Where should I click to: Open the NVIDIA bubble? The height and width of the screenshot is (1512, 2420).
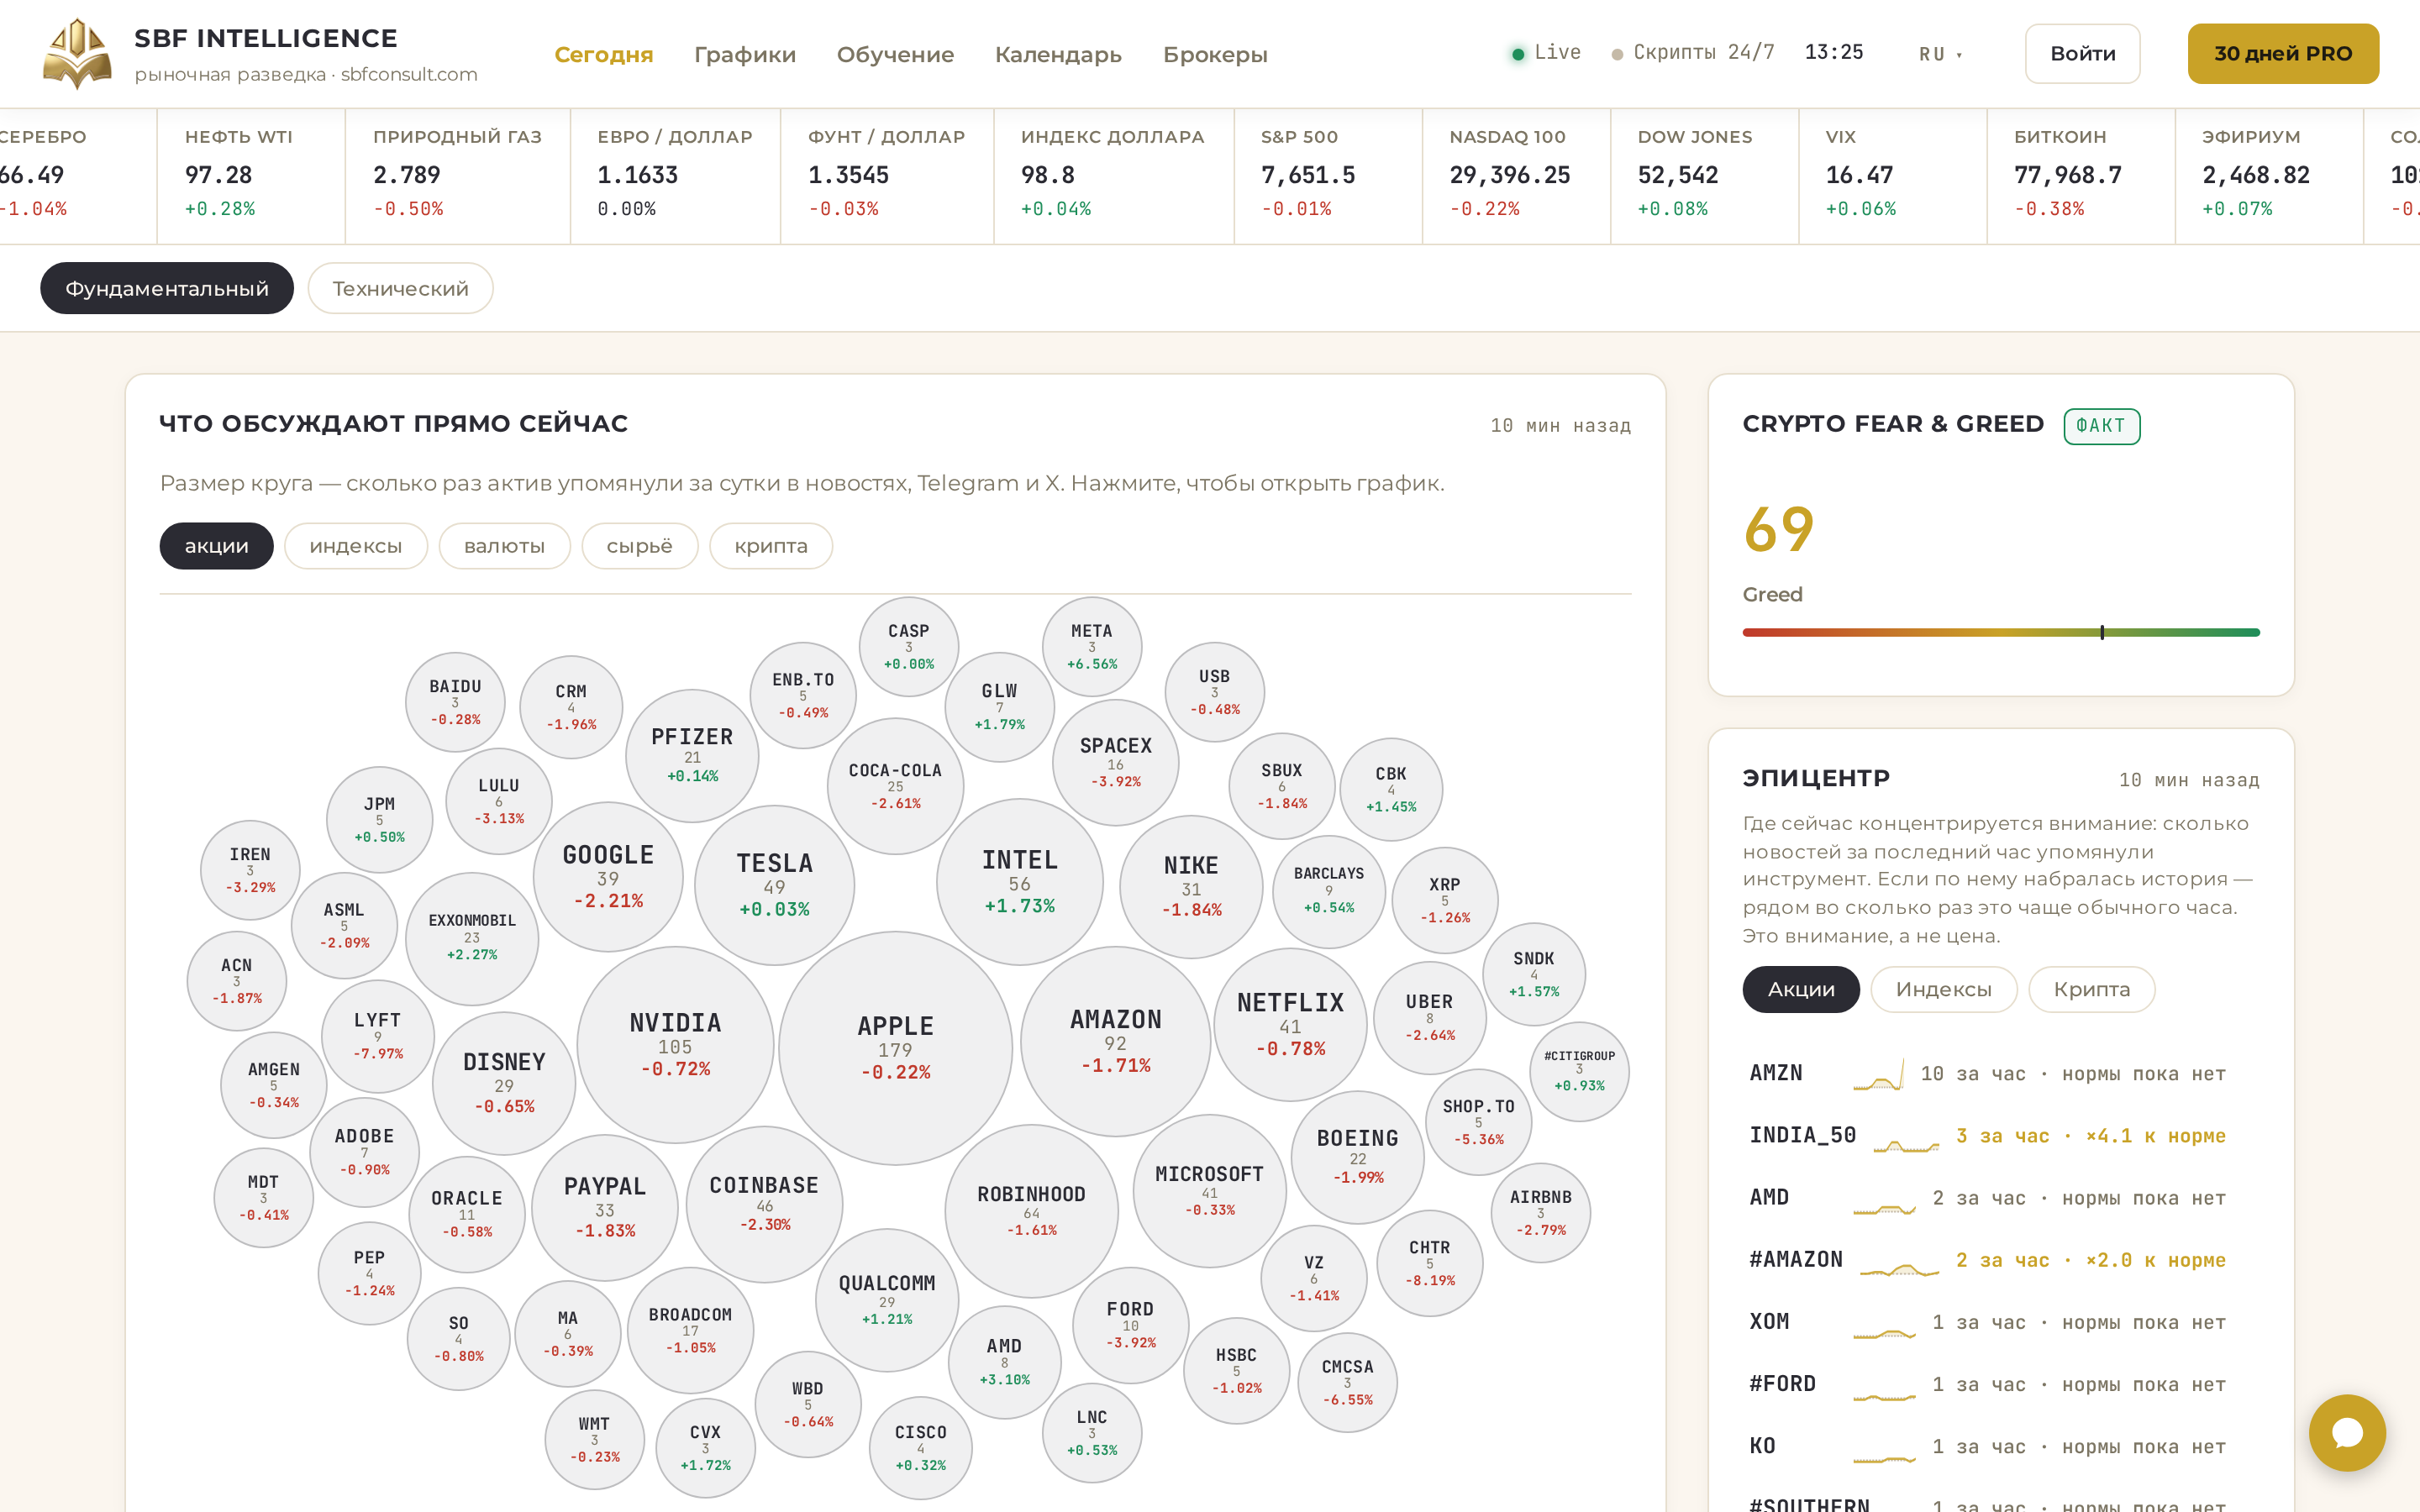(x=675, y=1045)
